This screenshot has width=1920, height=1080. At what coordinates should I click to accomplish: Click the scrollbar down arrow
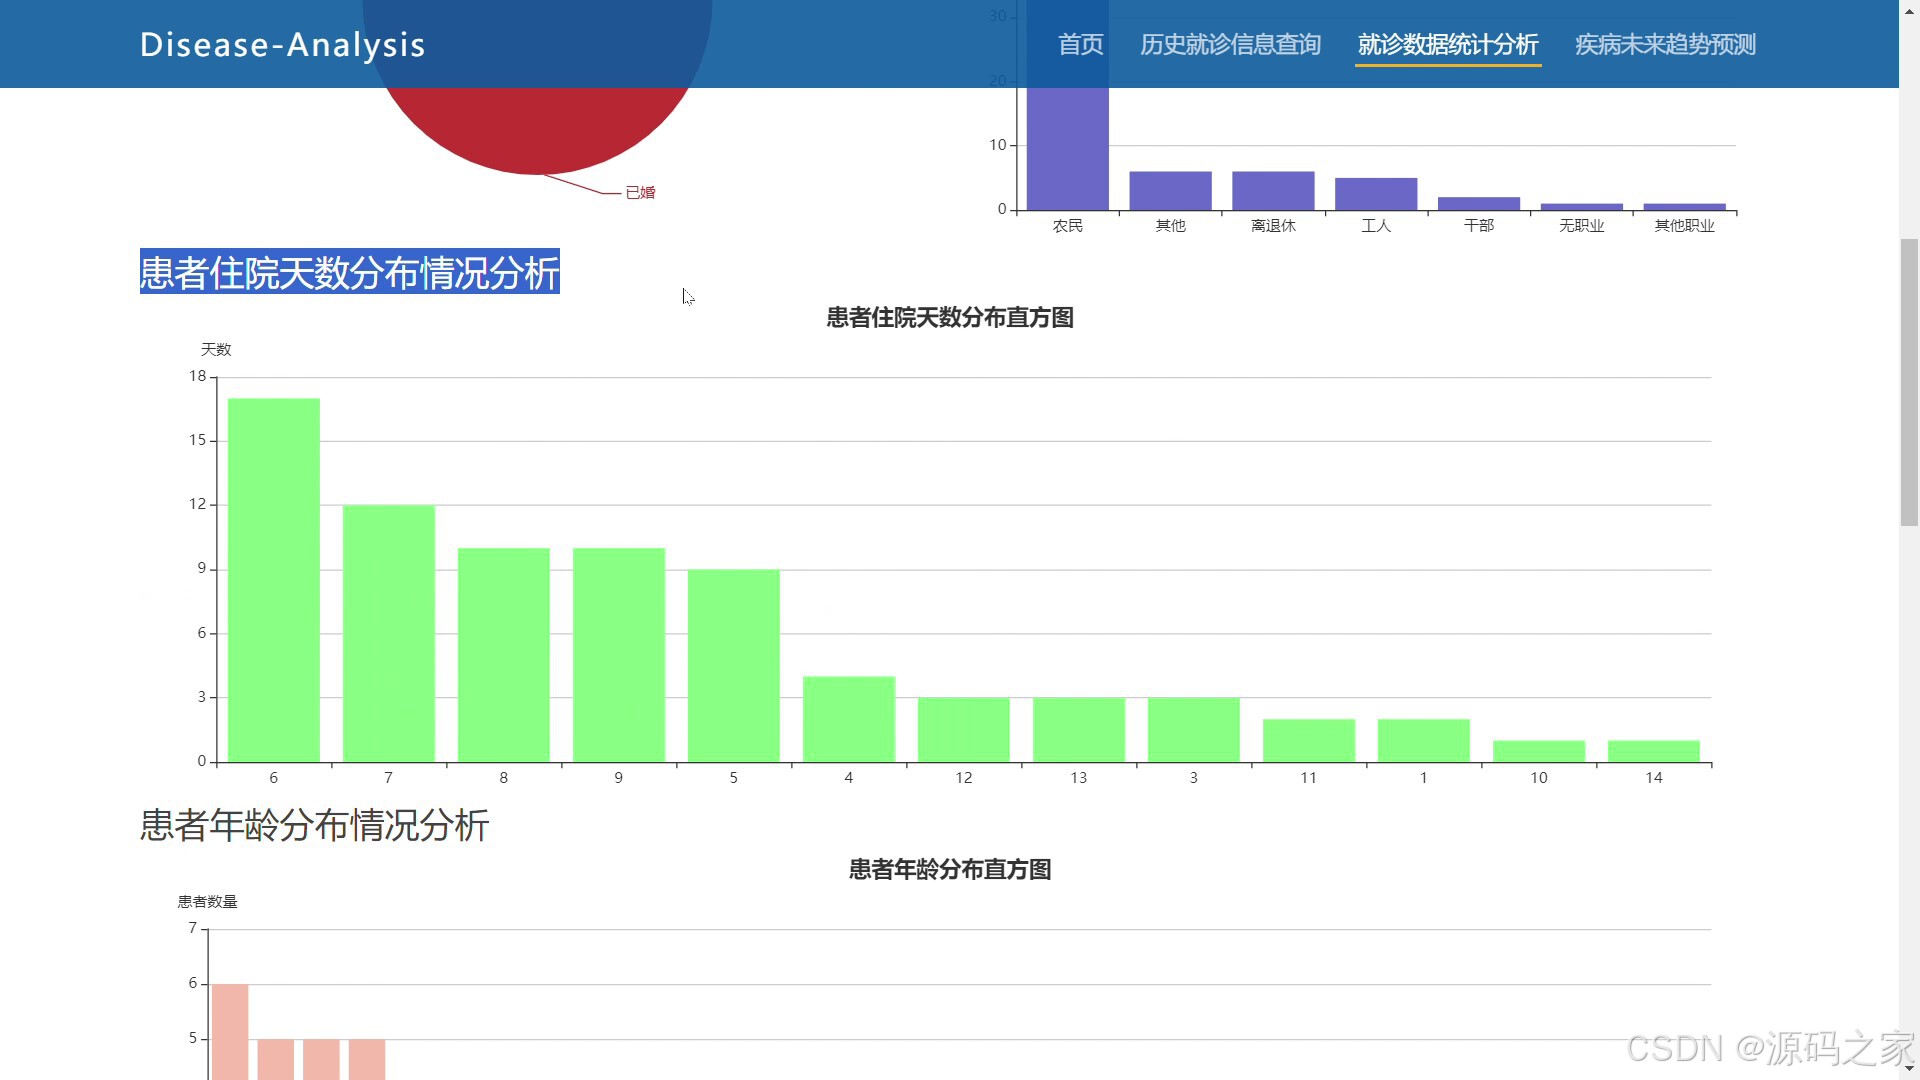click(1909, 1071)
